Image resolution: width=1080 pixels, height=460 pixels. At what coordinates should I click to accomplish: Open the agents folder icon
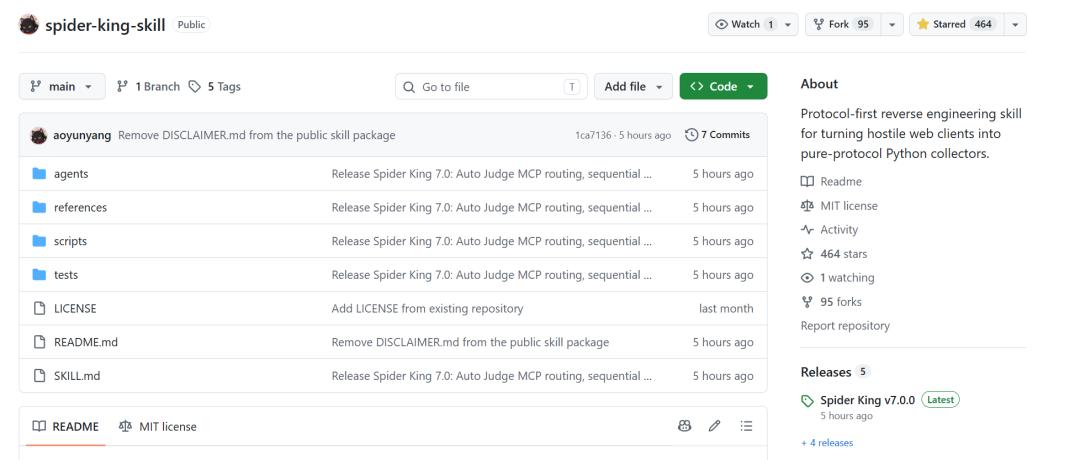[x=39, y=174]
